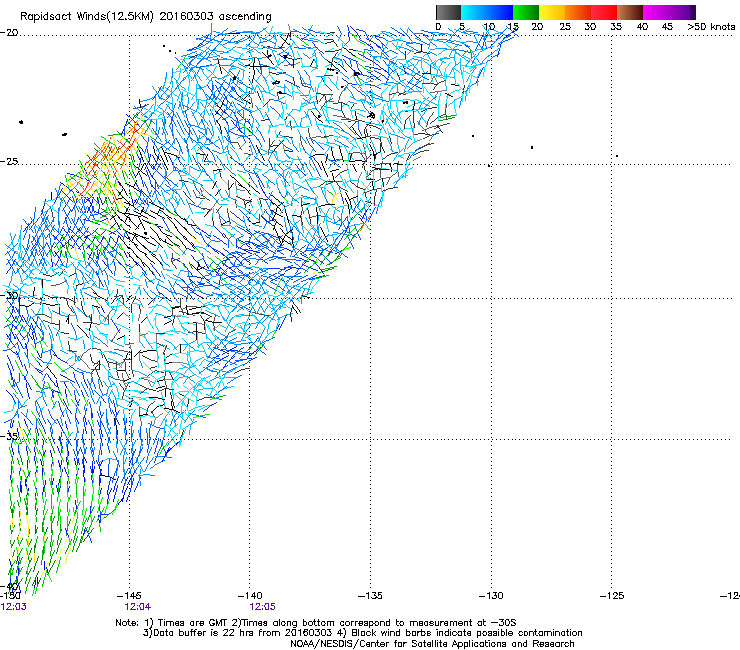
Task: Choose the brown 35–40 knots legend swatch
Action: [x=630, y=12]
